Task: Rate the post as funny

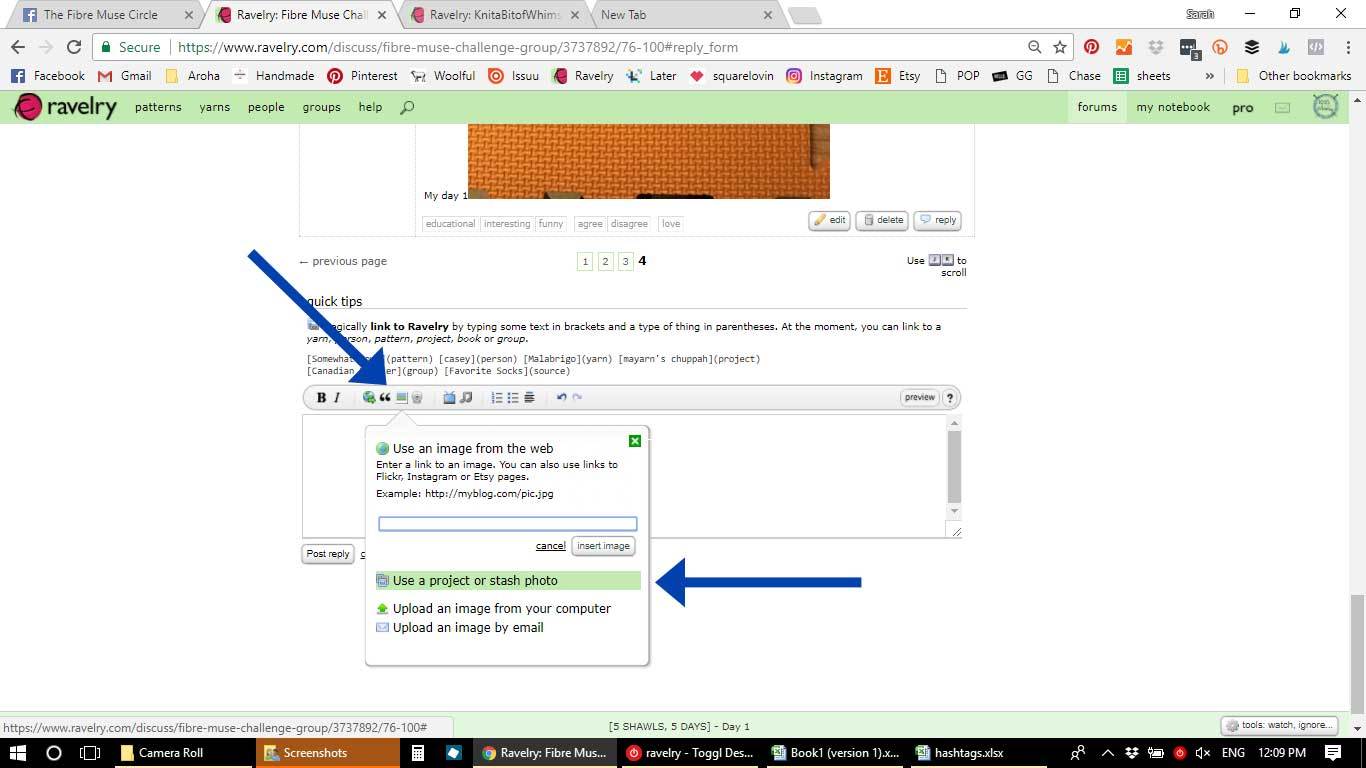Action: tap(551, 223)
